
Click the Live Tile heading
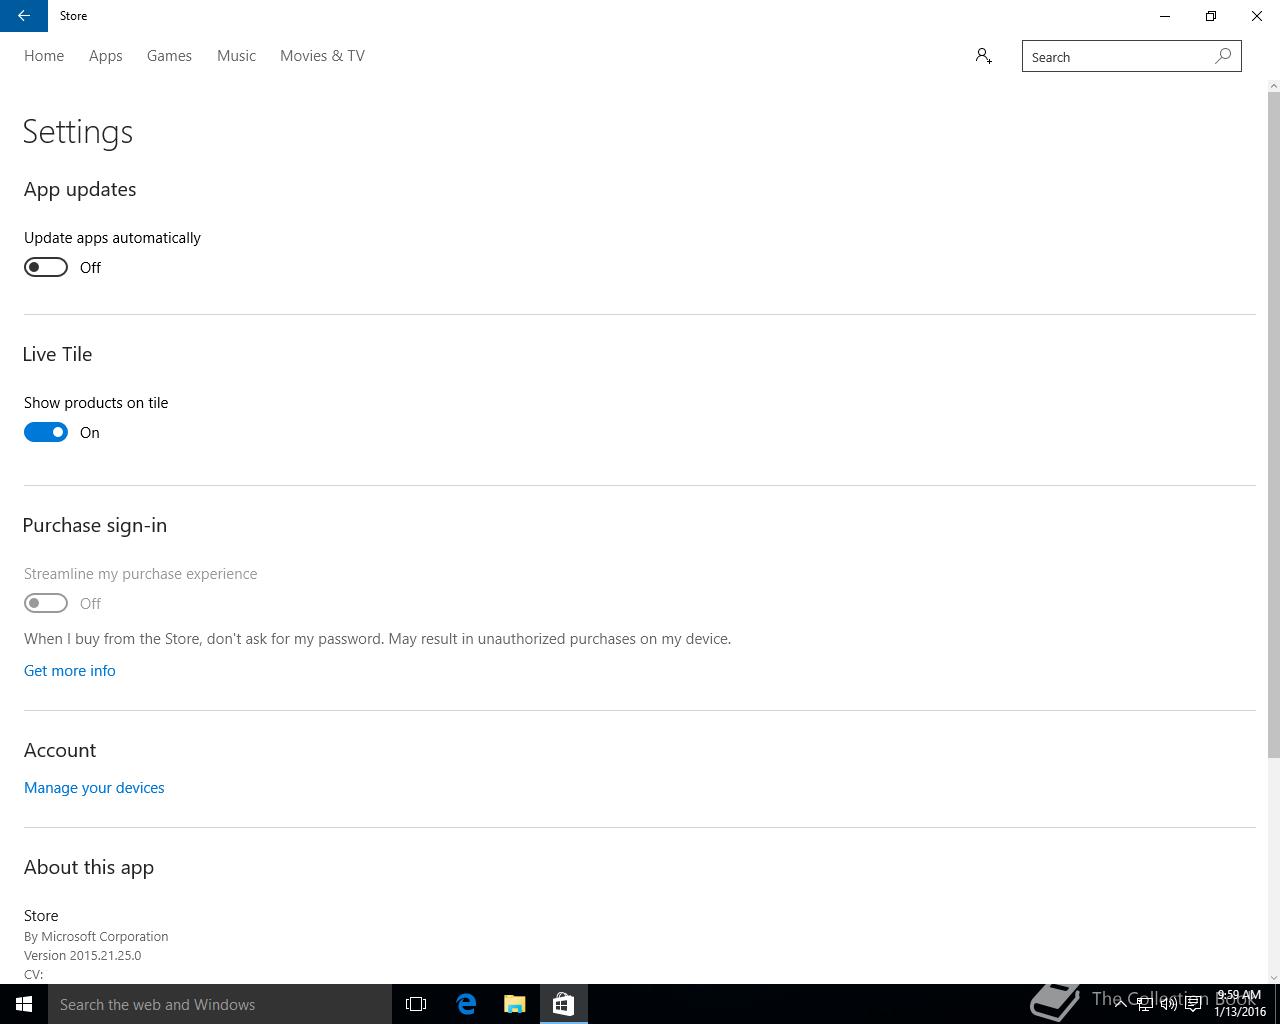coord(58,354)
